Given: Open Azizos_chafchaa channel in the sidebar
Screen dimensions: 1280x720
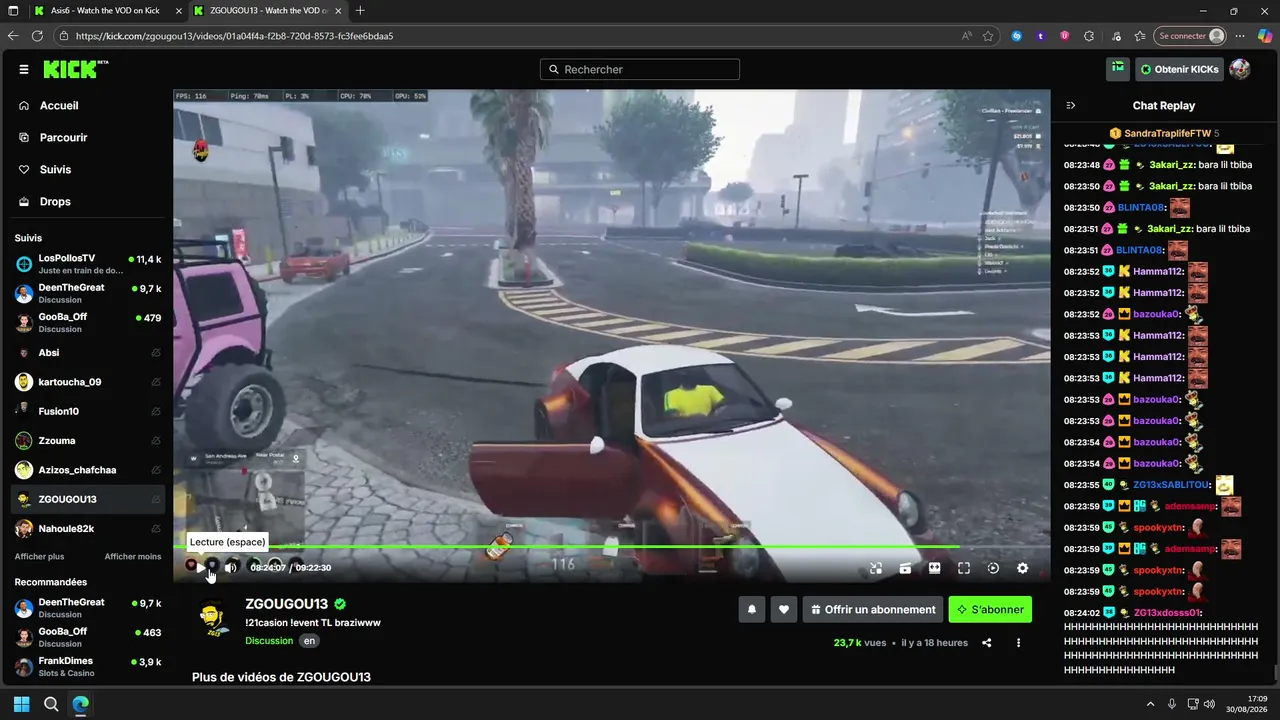Looking at the screenshot, I should click(x=88, y=470).
